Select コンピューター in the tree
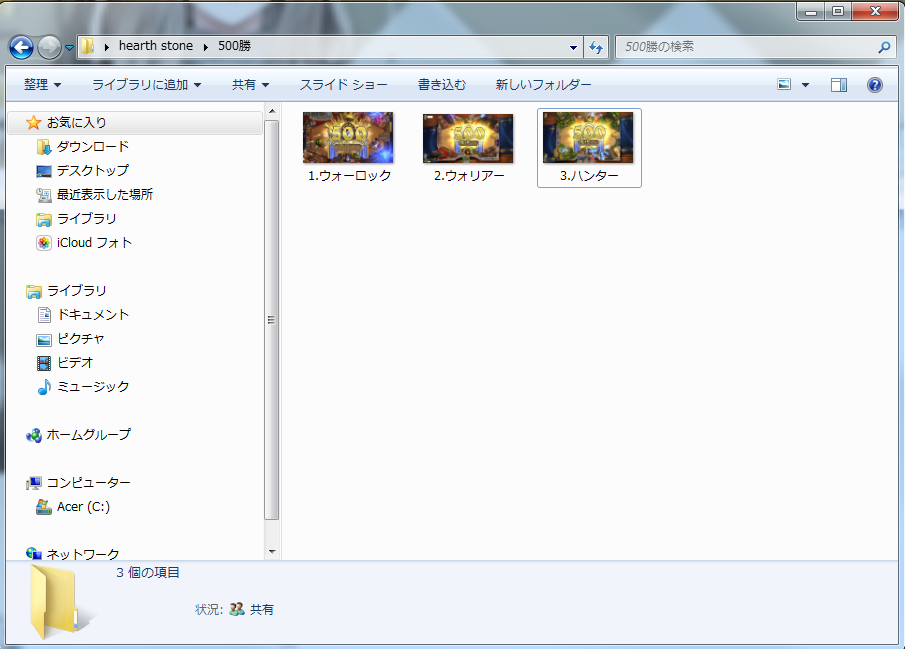 point(88,482)
